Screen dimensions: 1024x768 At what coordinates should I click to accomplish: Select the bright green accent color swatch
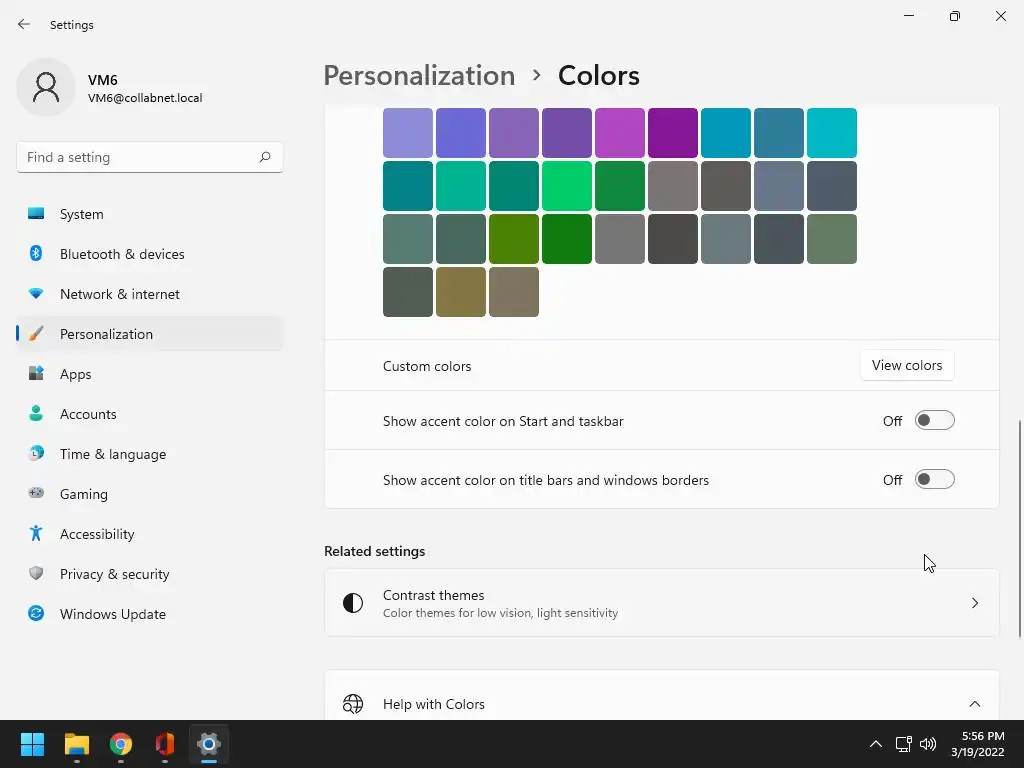point(567,186)
